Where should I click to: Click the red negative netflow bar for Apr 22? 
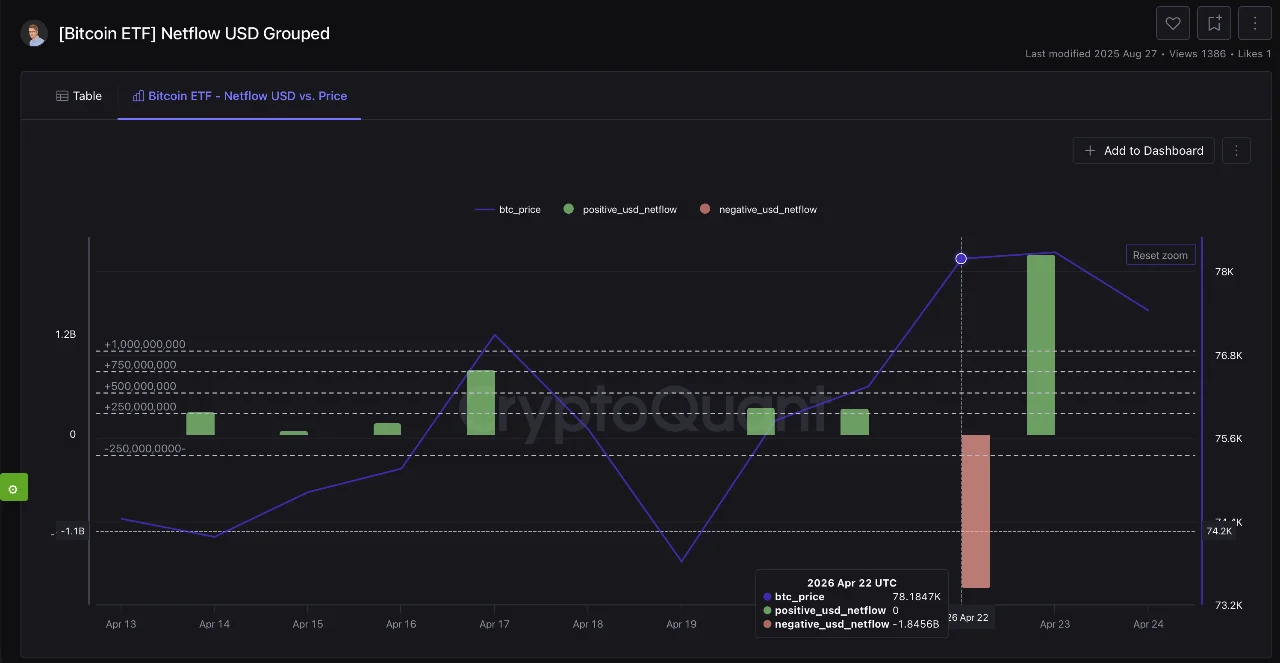click(975, 510)
